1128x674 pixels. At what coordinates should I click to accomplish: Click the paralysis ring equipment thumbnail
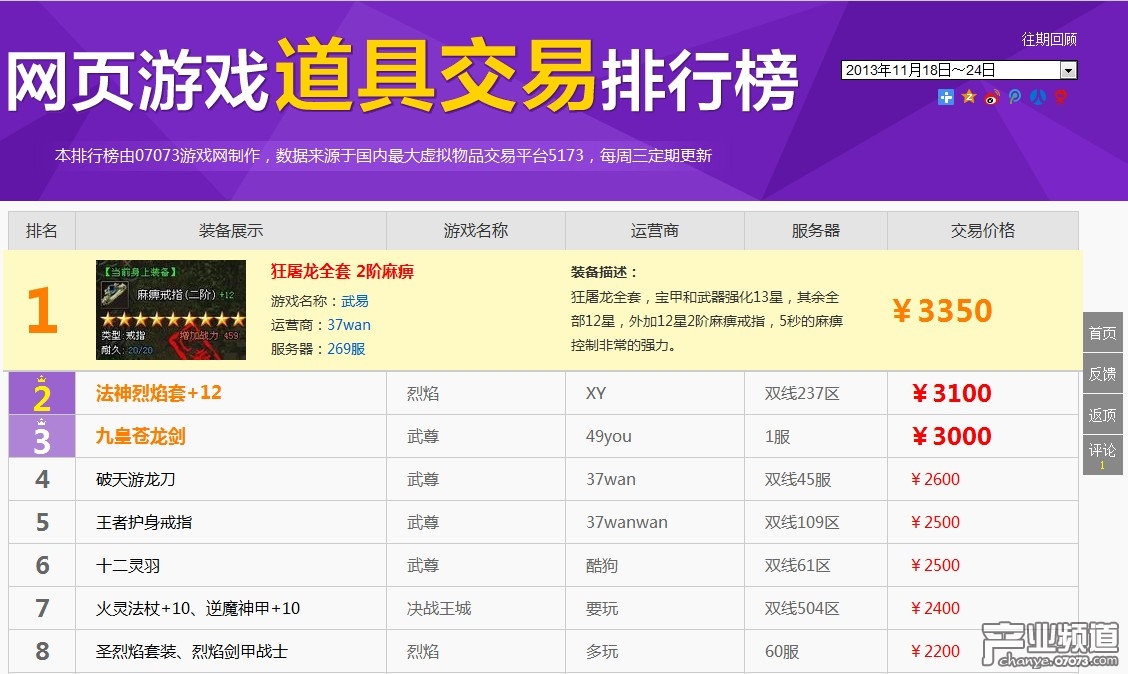[171, 310]
